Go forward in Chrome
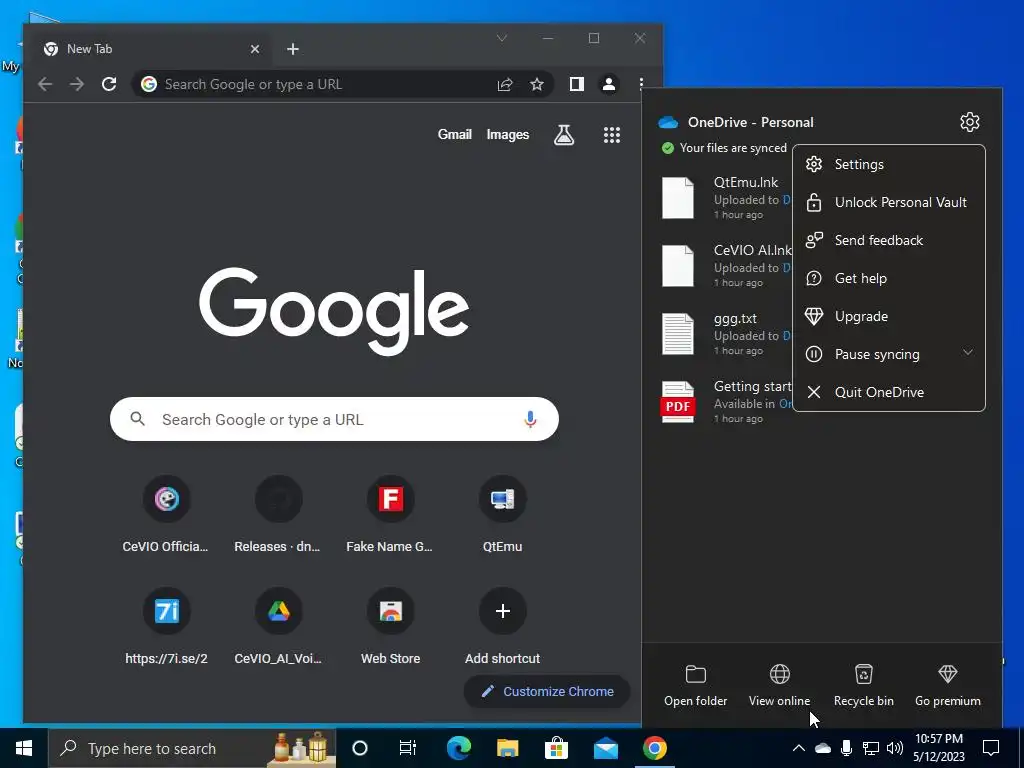The width and height of the screenshot is (1024, 768). [x=77, y=84]
